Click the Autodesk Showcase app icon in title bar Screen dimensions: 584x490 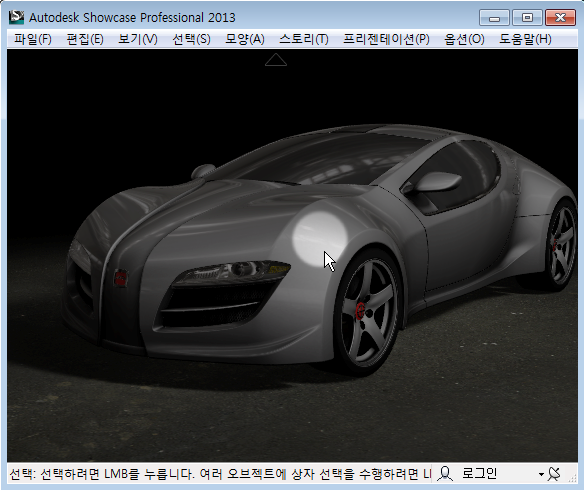(x=16, y=17)
